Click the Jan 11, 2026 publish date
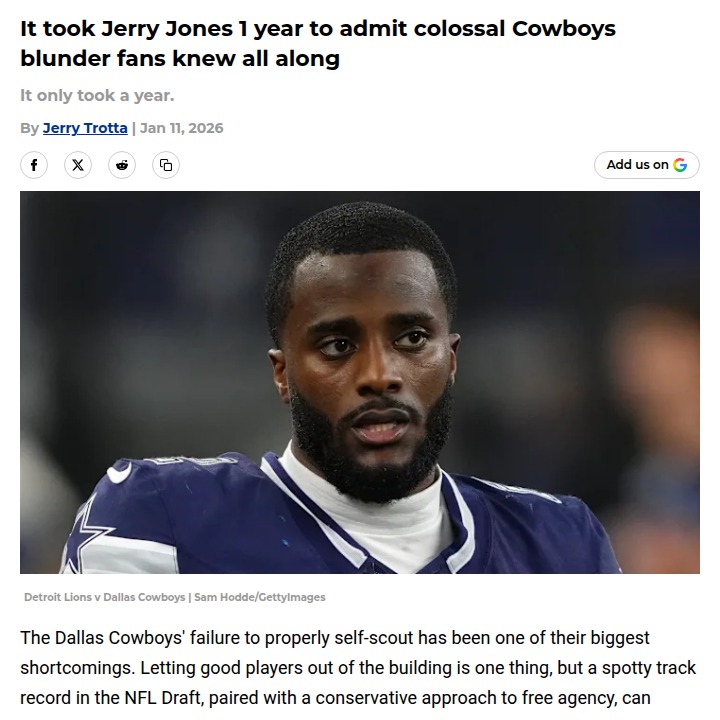This screenshot has width=720, height=720. click(181, 128)
